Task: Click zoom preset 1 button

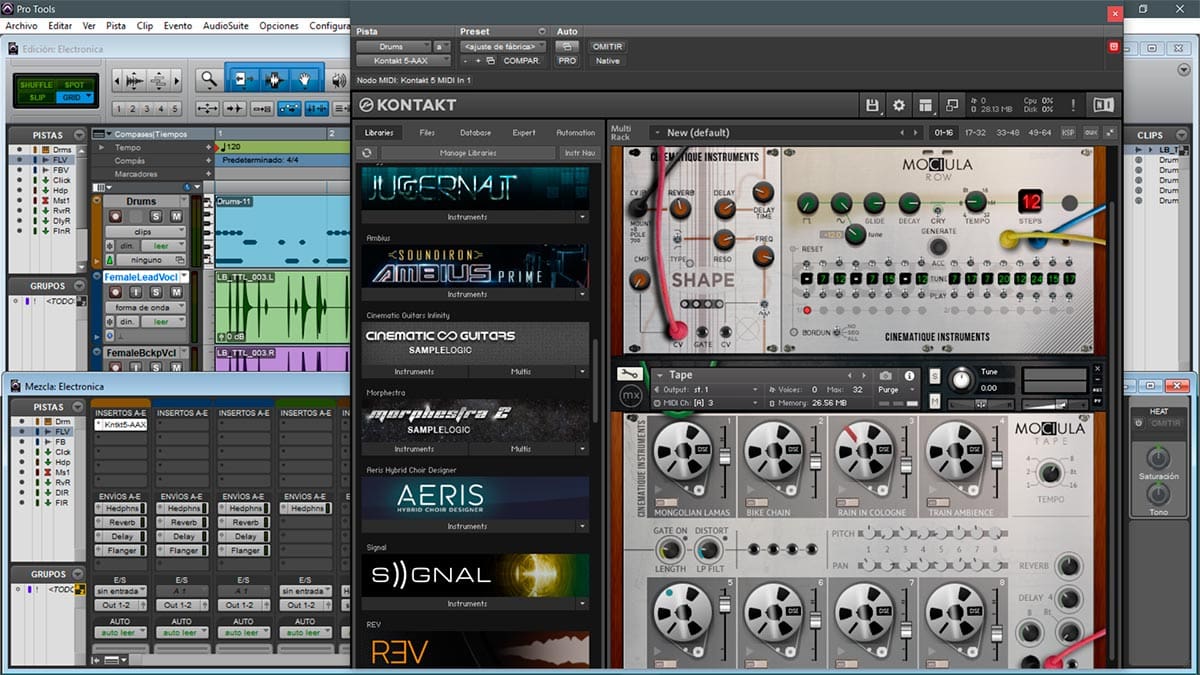Action: [x=118, y=108]
